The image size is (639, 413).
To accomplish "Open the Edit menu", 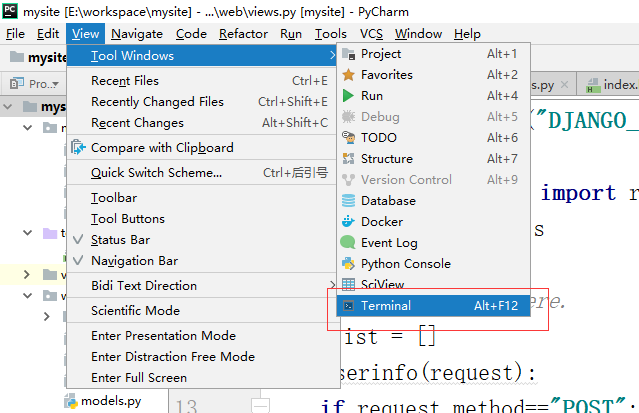I will (x=48, y=34).
